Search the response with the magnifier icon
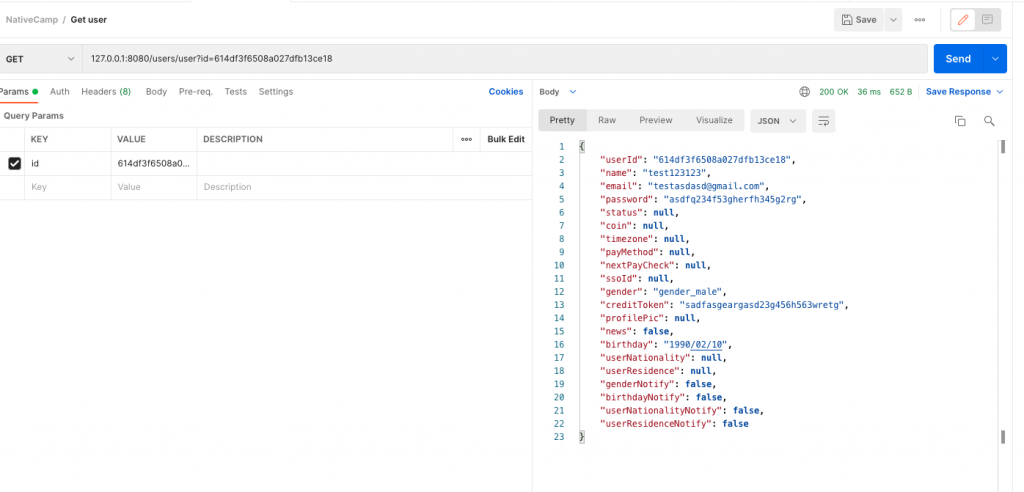 coord(989,121)
